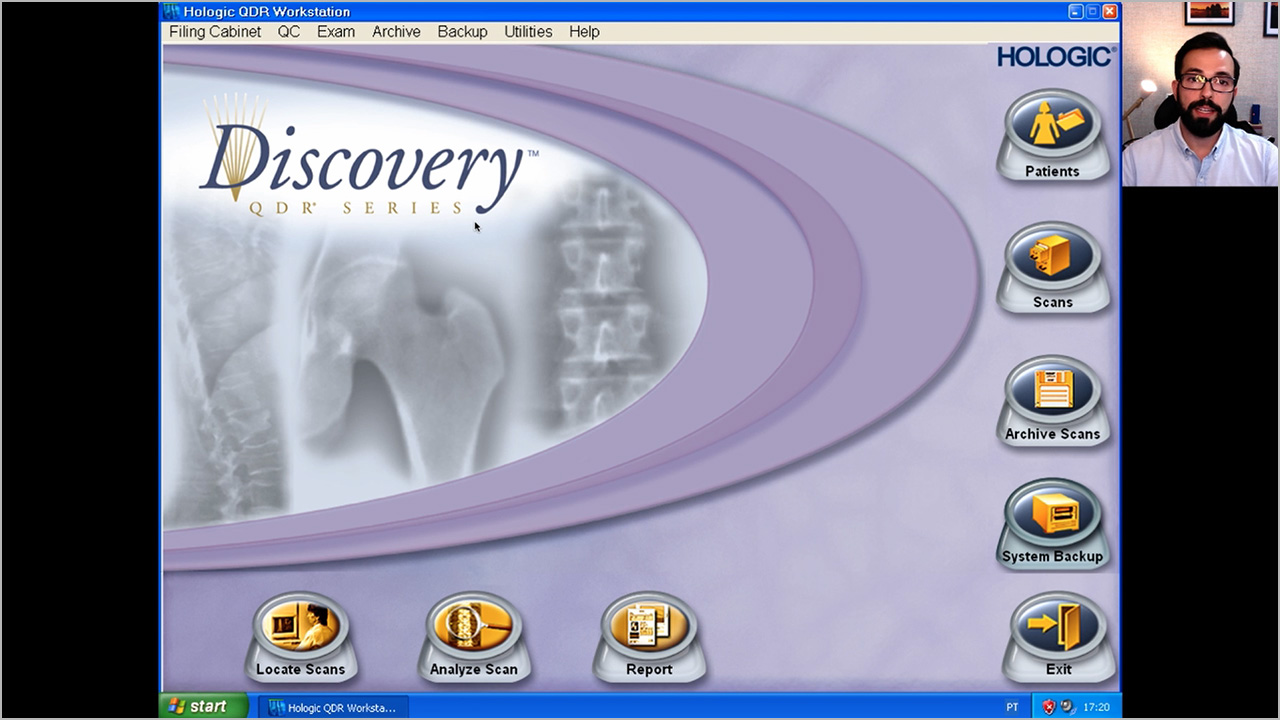Start Analyze Scan icon button

coord(474,636)
